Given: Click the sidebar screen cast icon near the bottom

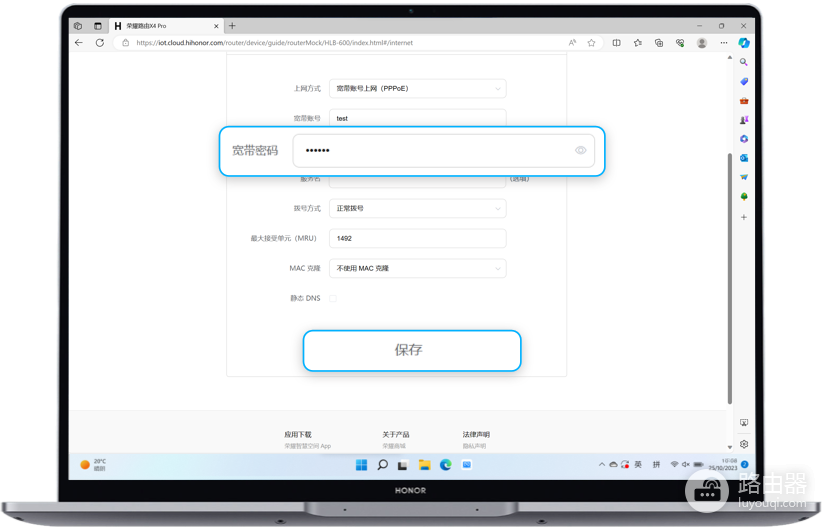Looking at the screenshot, I should click(743, 423).
